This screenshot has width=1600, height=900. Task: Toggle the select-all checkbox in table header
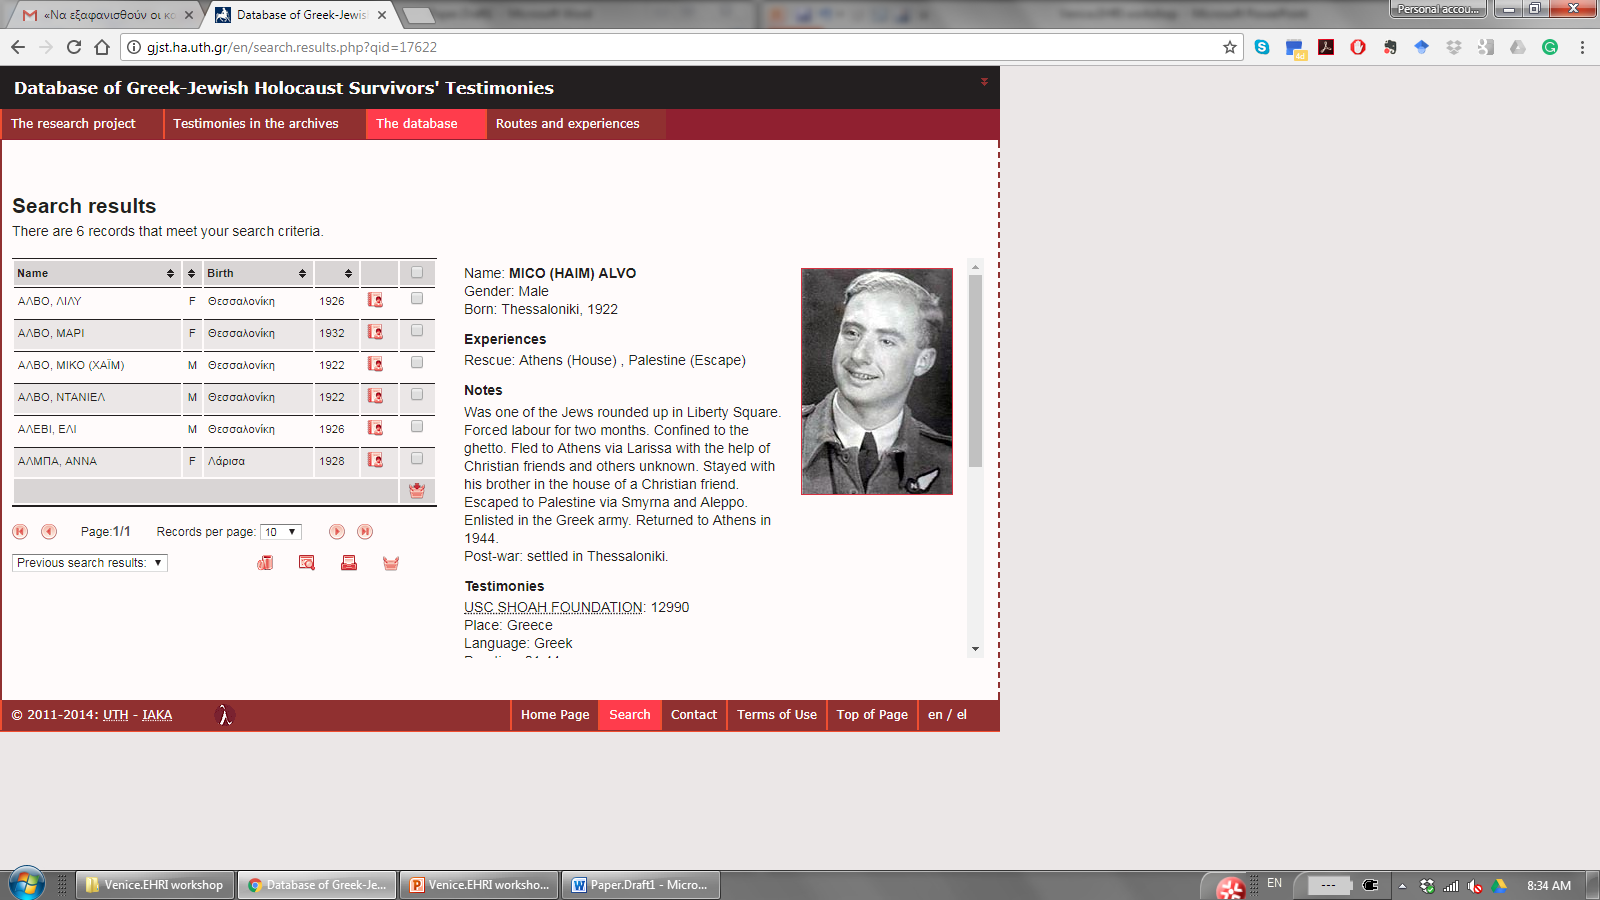tap(417, 272)
